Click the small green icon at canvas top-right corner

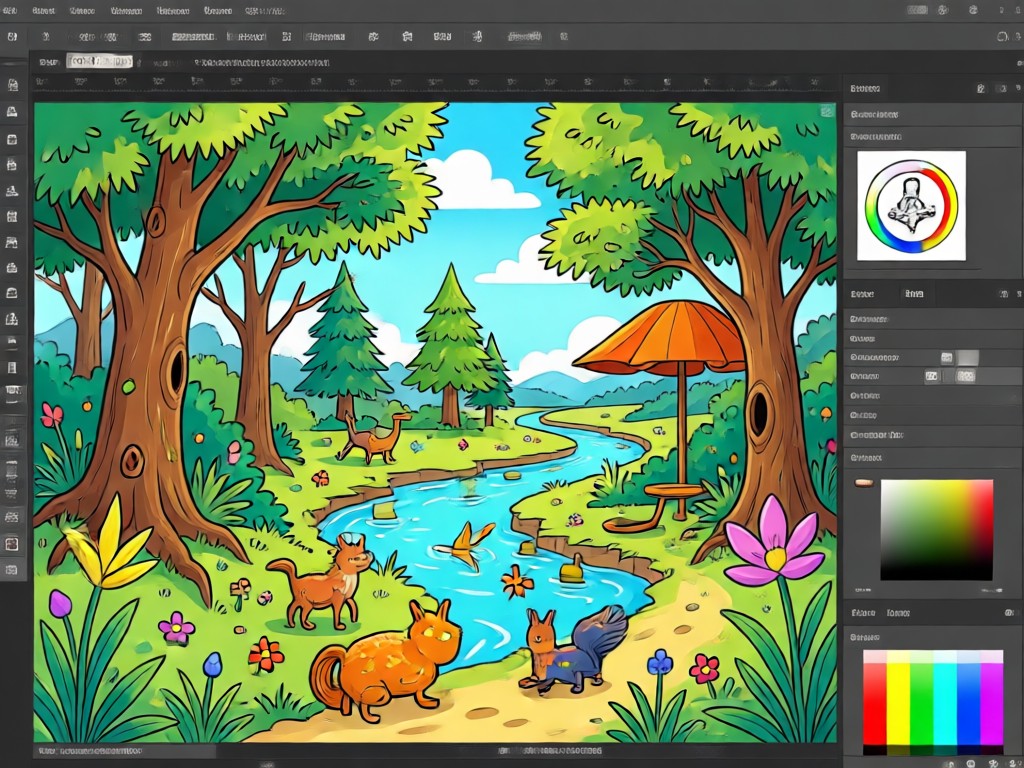[x=827, y=112]
